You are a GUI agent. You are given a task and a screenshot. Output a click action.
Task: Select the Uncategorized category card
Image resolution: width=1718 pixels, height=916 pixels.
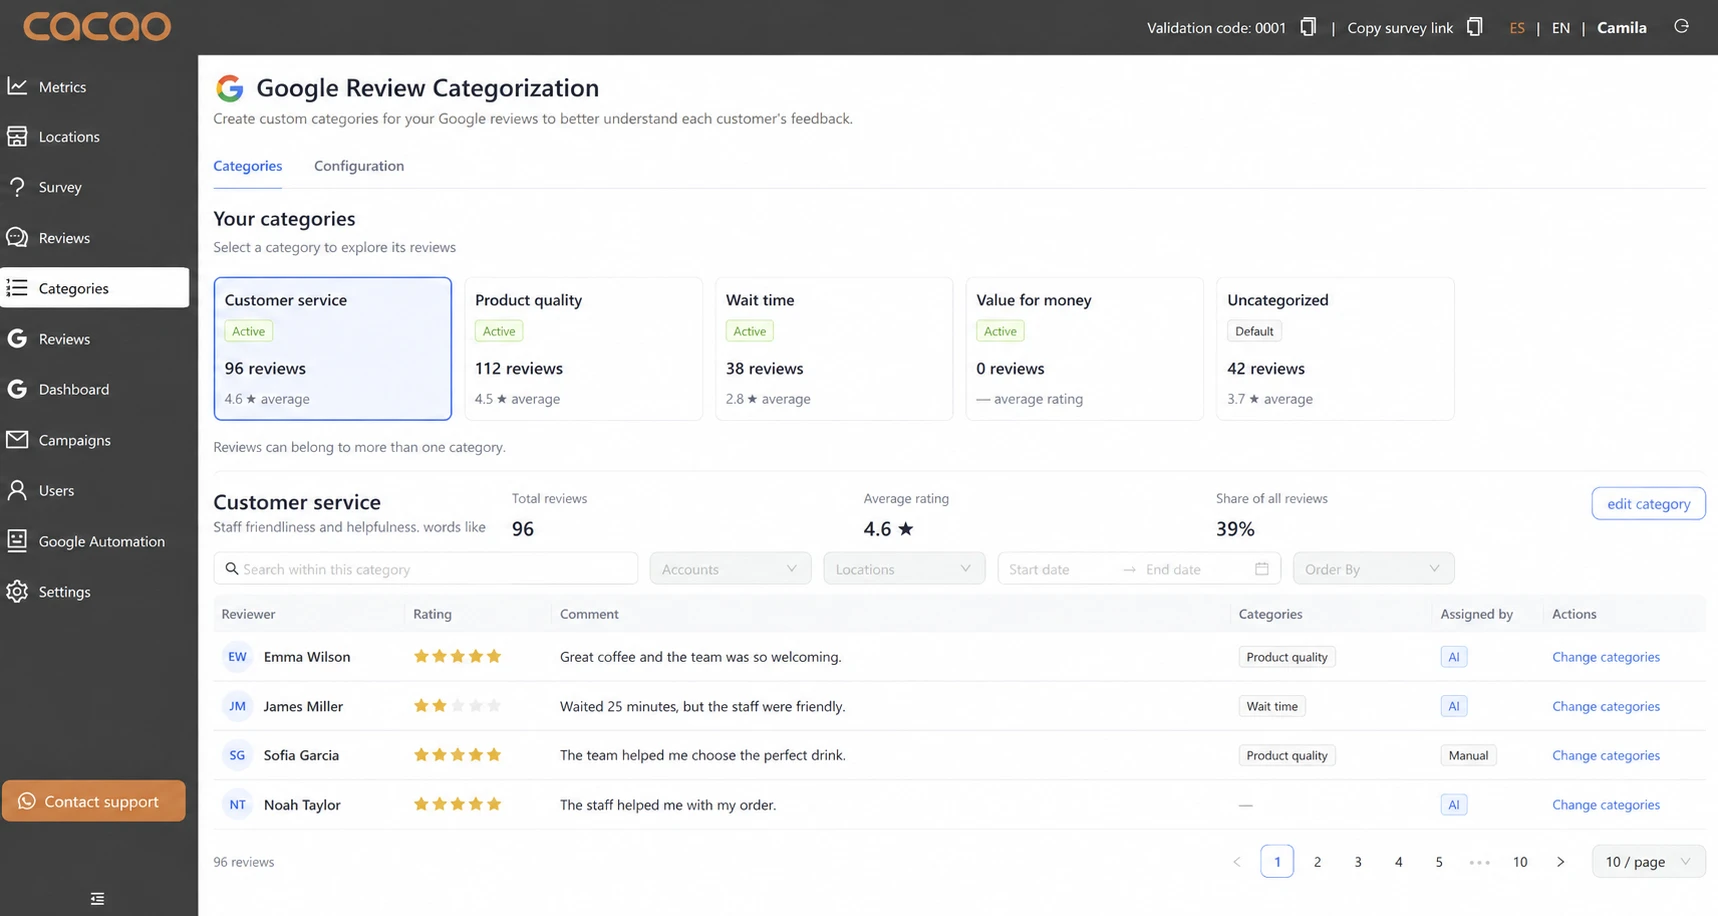(1335, 348)
